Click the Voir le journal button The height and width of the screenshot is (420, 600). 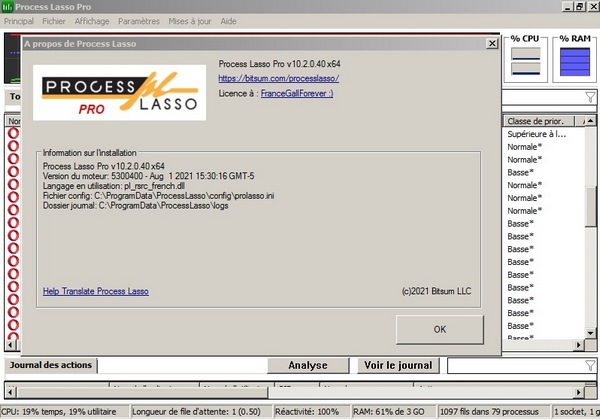coord(398,365)
